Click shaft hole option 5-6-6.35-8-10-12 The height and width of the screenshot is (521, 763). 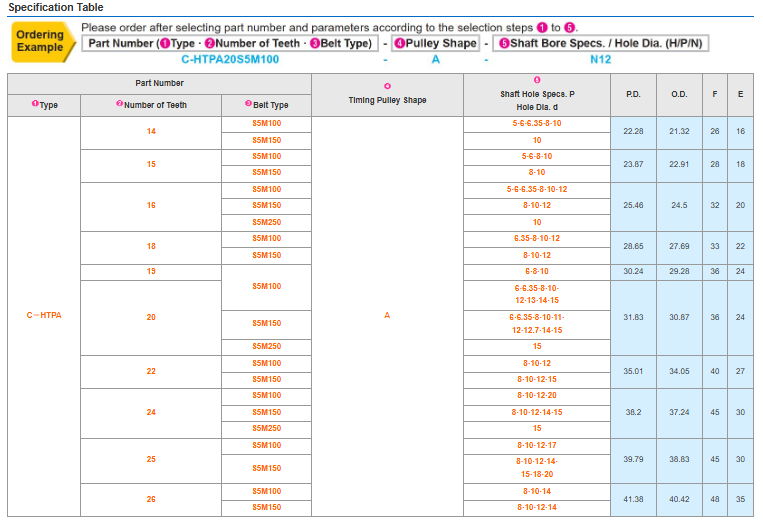537,190
